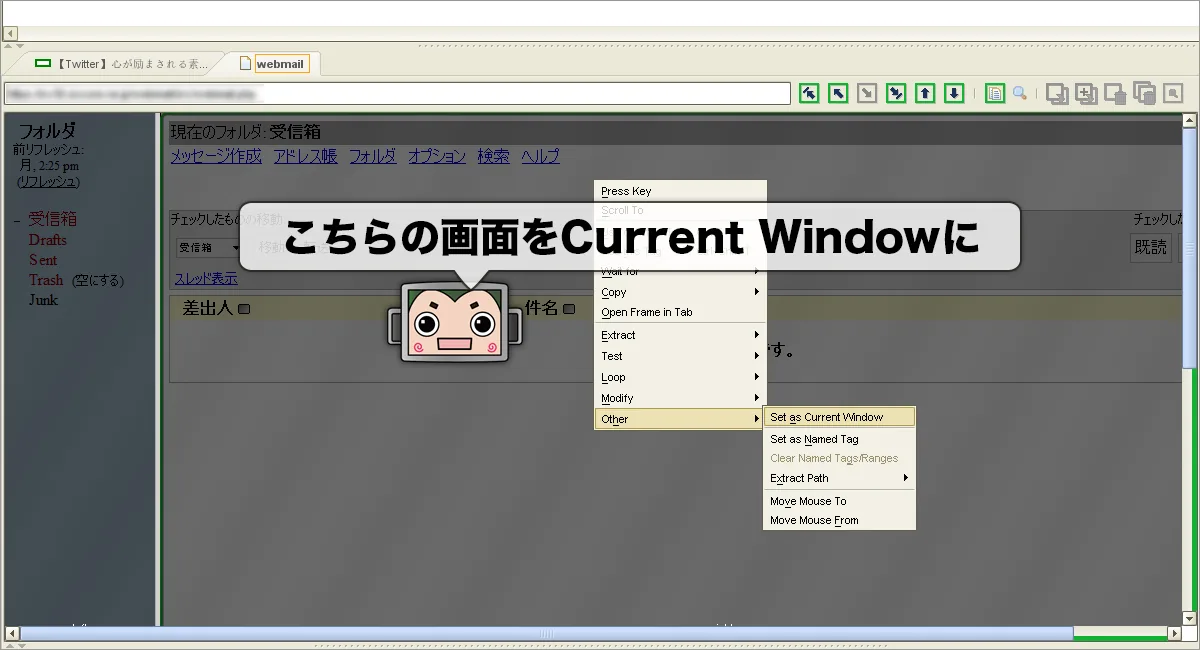Click the vertical scrollbar down arrow
Image resolution: width=1200 pixels, height=650 pixels.
pos(1189,620)
